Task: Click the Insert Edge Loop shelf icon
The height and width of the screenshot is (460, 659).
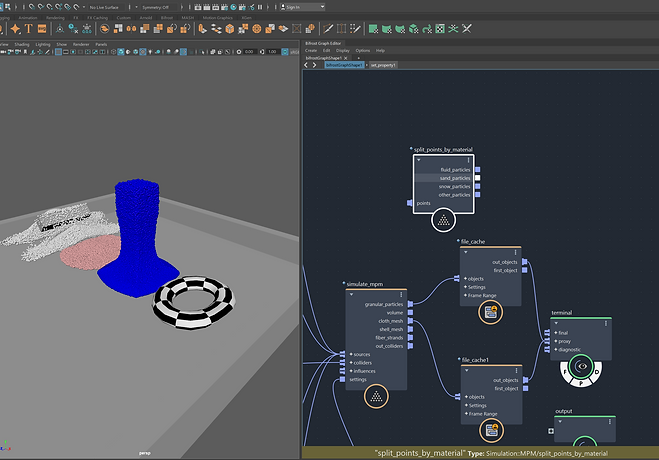Action: pyautogui.click(x=342, y=29)
